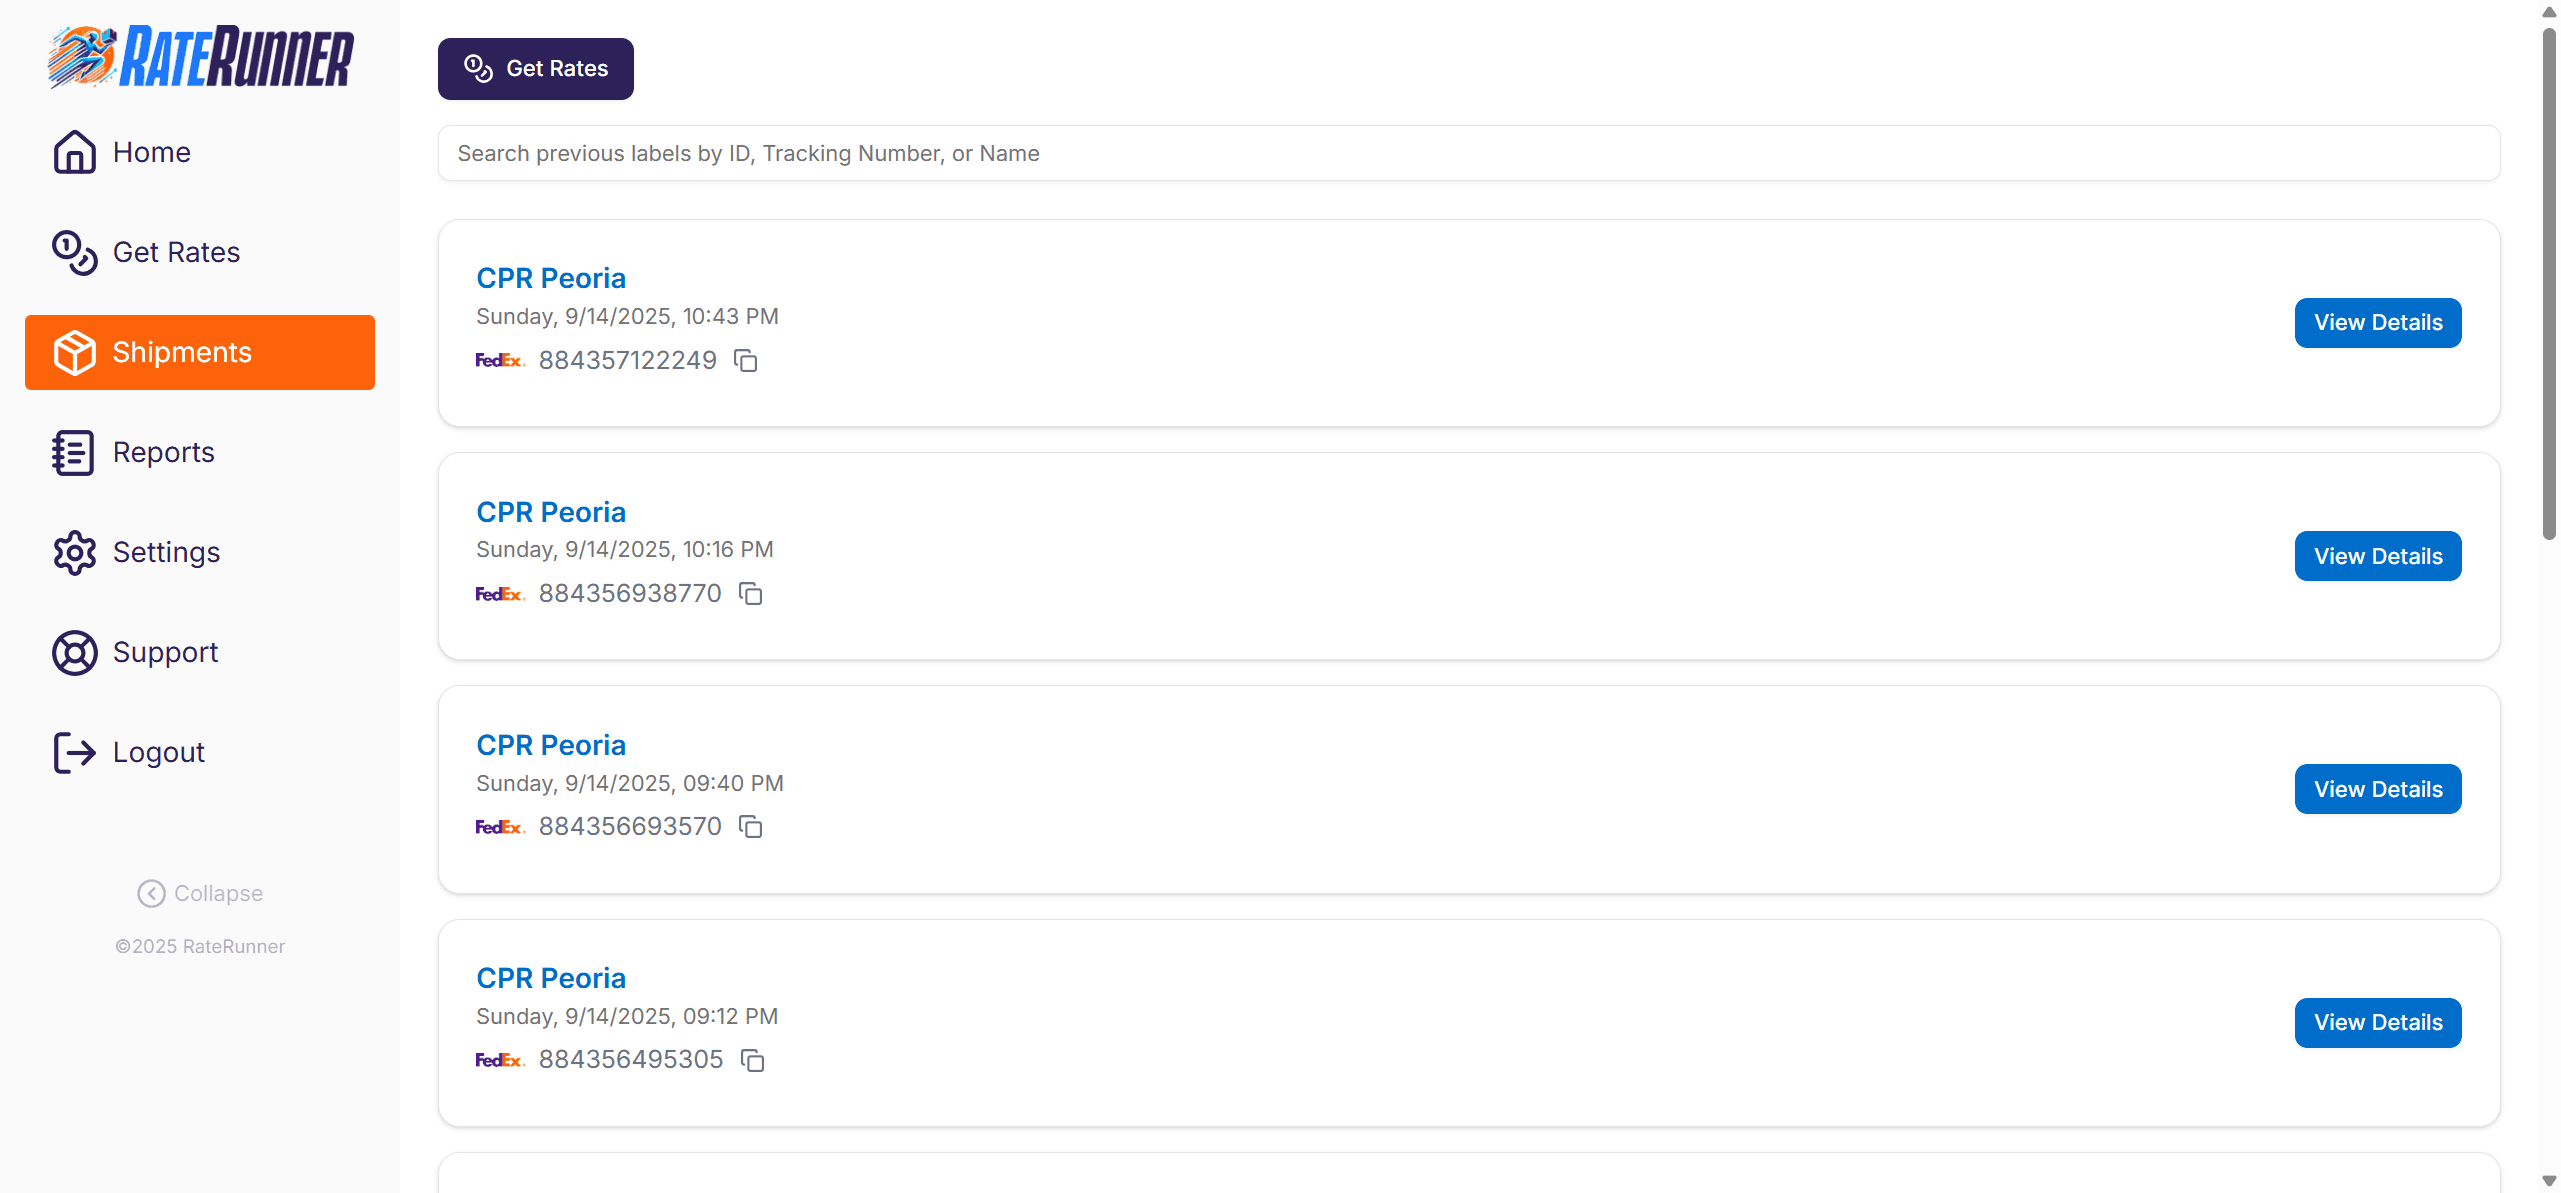2561x1193 pixels.
Task: Open the CPR Peoria link dated 09:40 PM
Action: [551, 745]
